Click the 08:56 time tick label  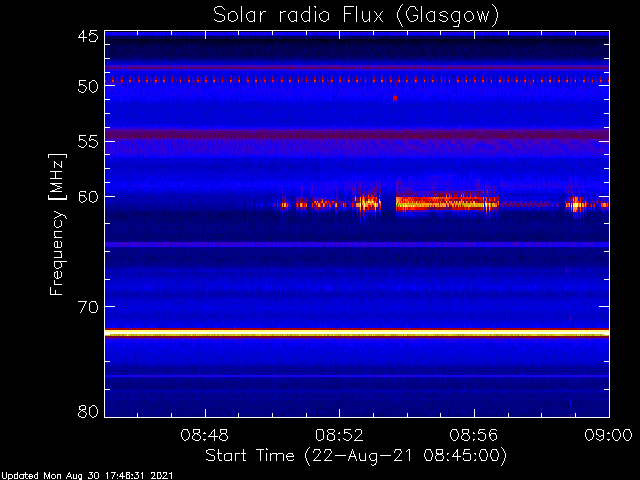pos(474,435)
